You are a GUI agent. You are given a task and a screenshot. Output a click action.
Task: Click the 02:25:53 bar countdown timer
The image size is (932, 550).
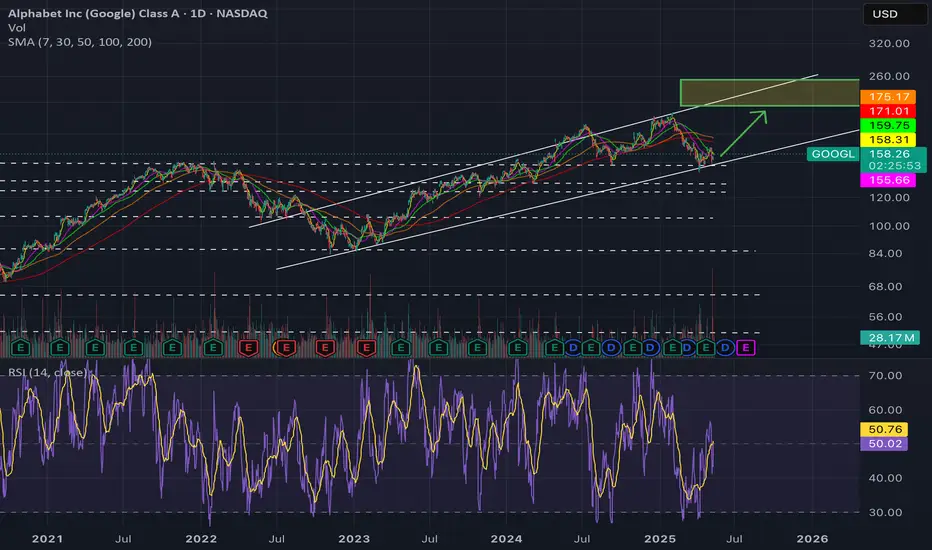894,166
